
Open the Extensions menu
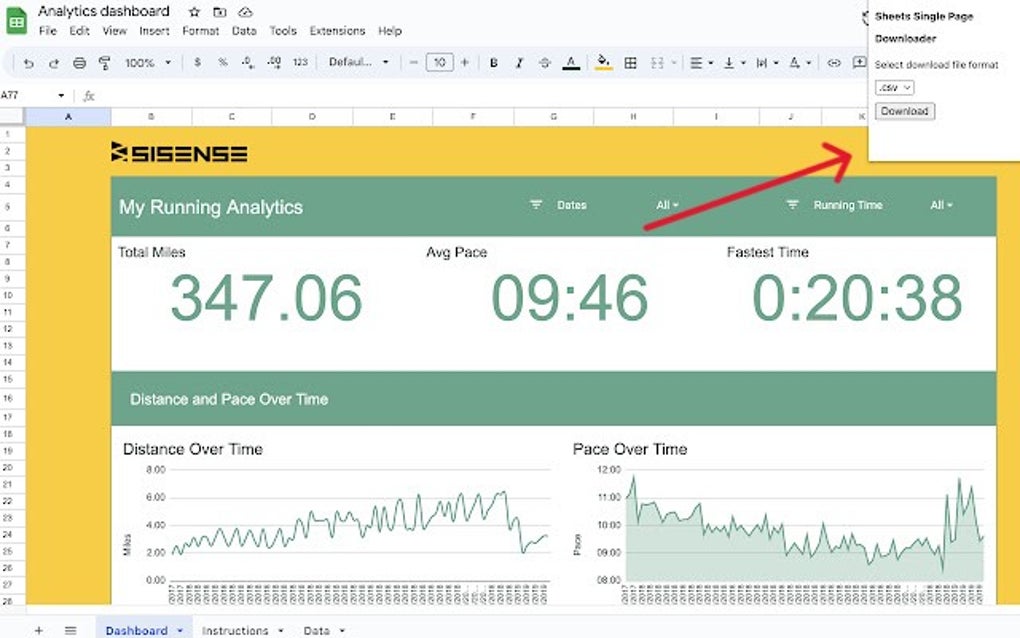(x=337, y=31)
